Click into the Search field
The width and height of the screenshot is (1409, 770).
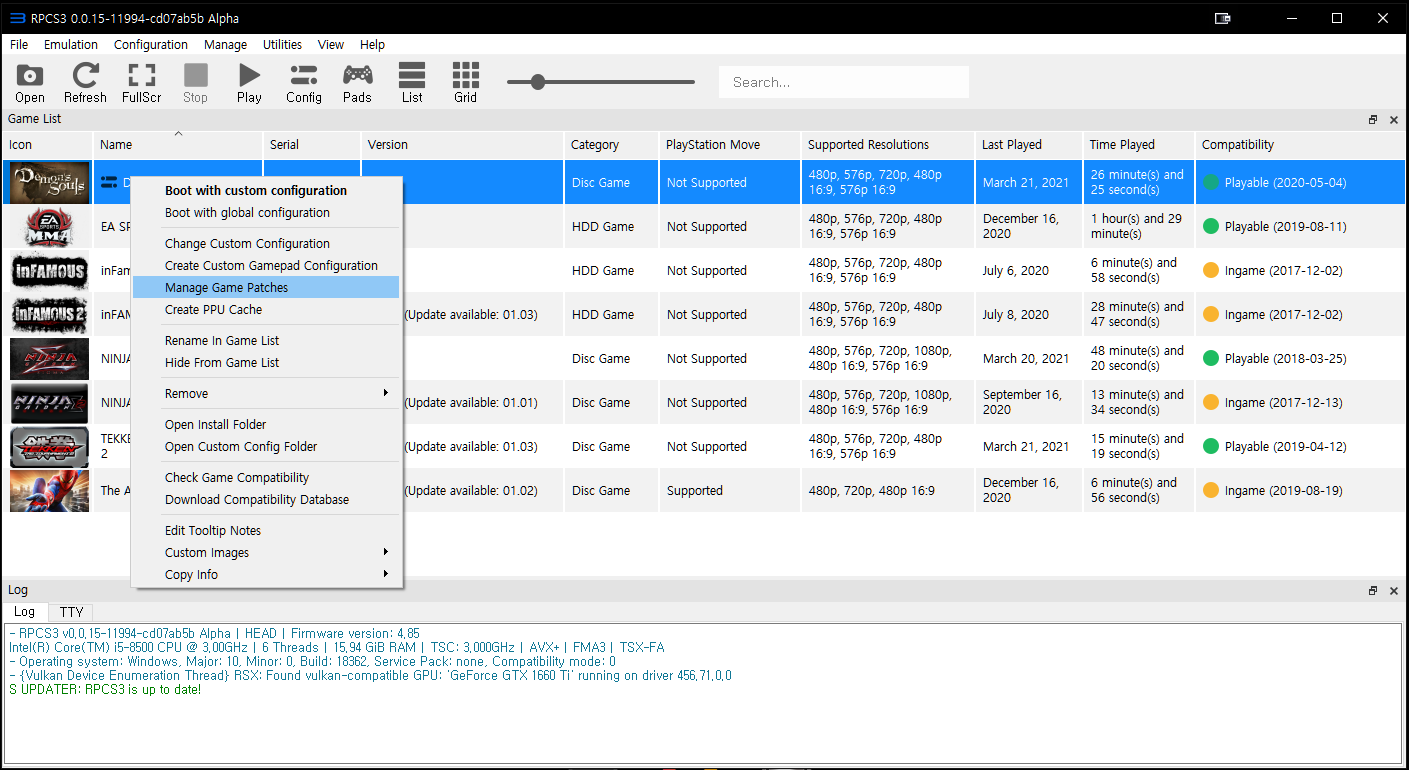coord(844,82)
